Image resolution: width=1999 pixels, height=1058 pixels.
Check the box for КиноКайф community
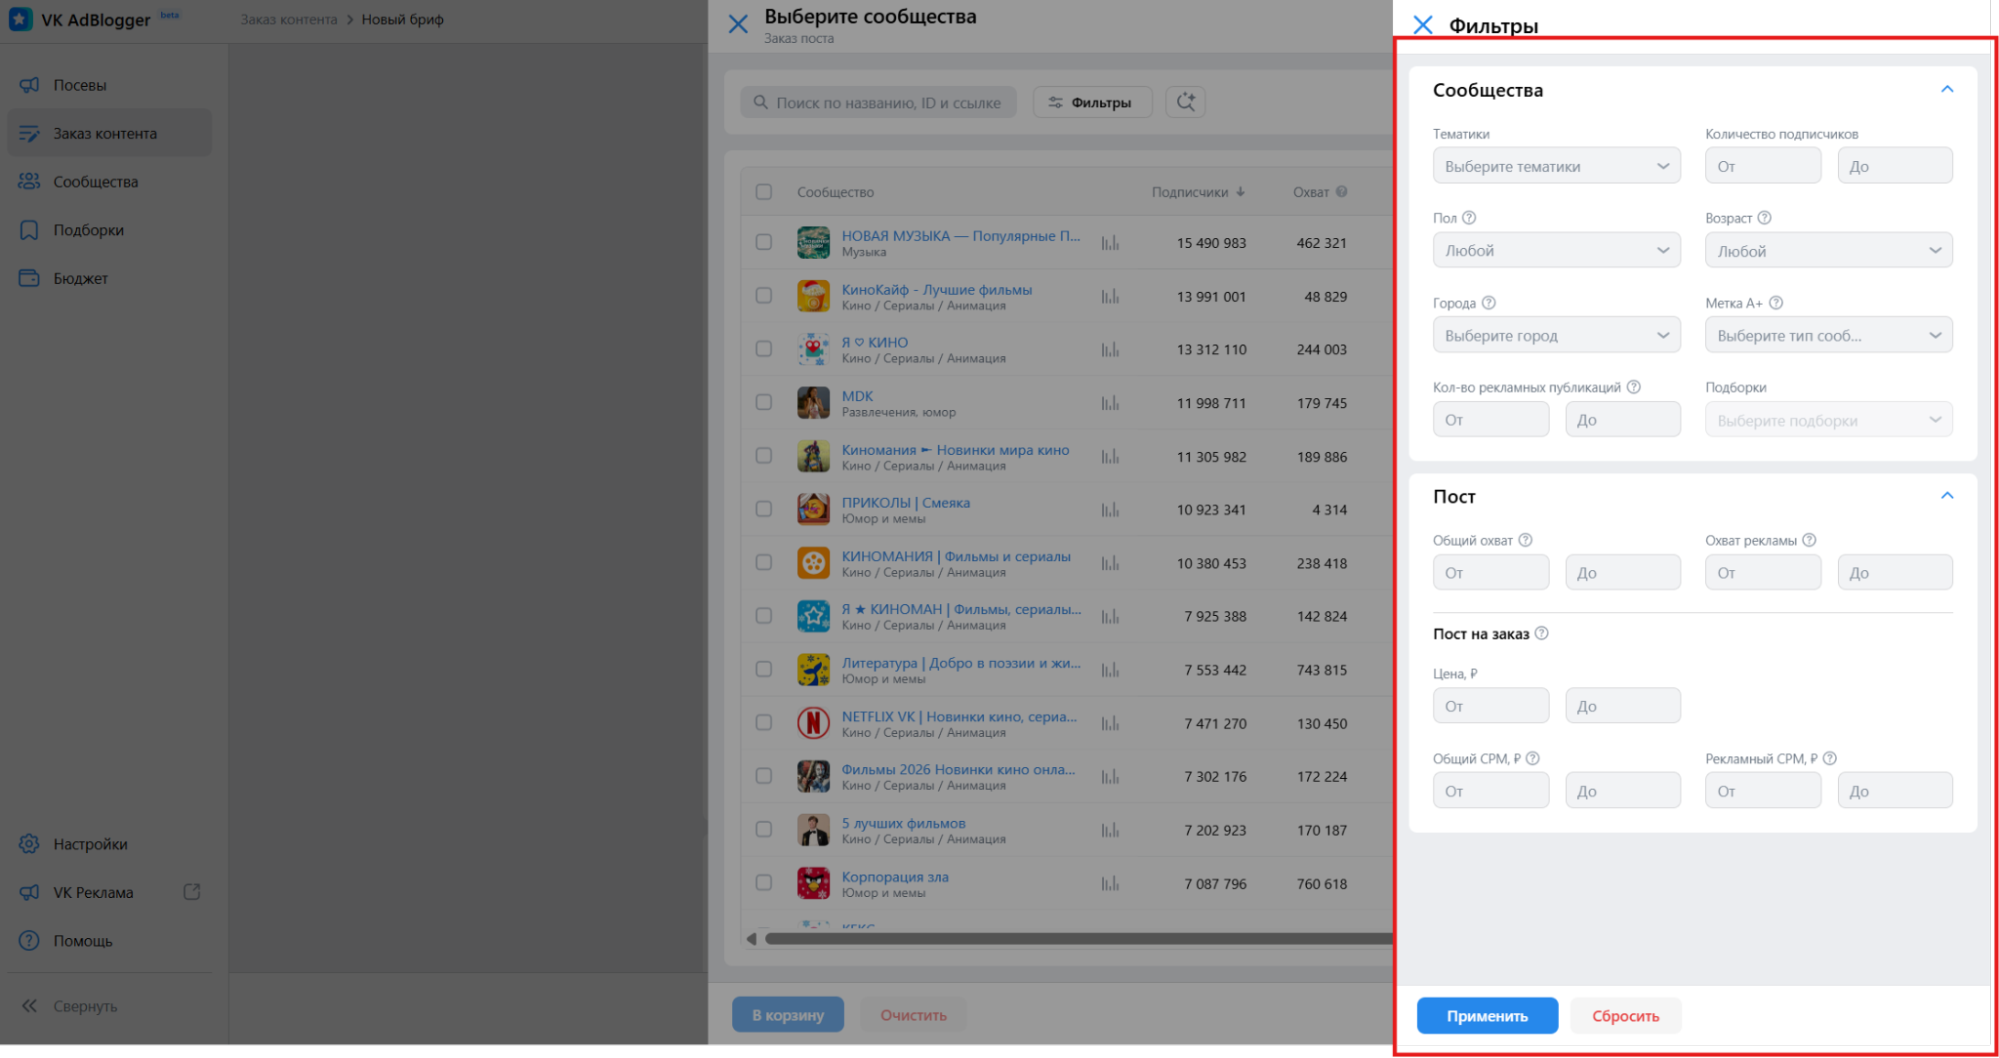click(x=764, y=296)
